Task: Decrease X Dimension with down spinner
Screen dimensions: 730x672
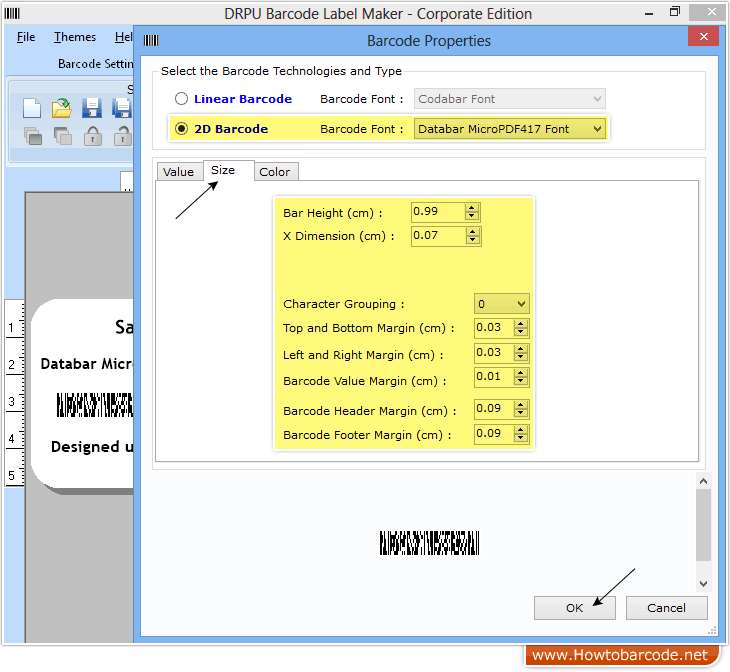Action: point(473,240)
